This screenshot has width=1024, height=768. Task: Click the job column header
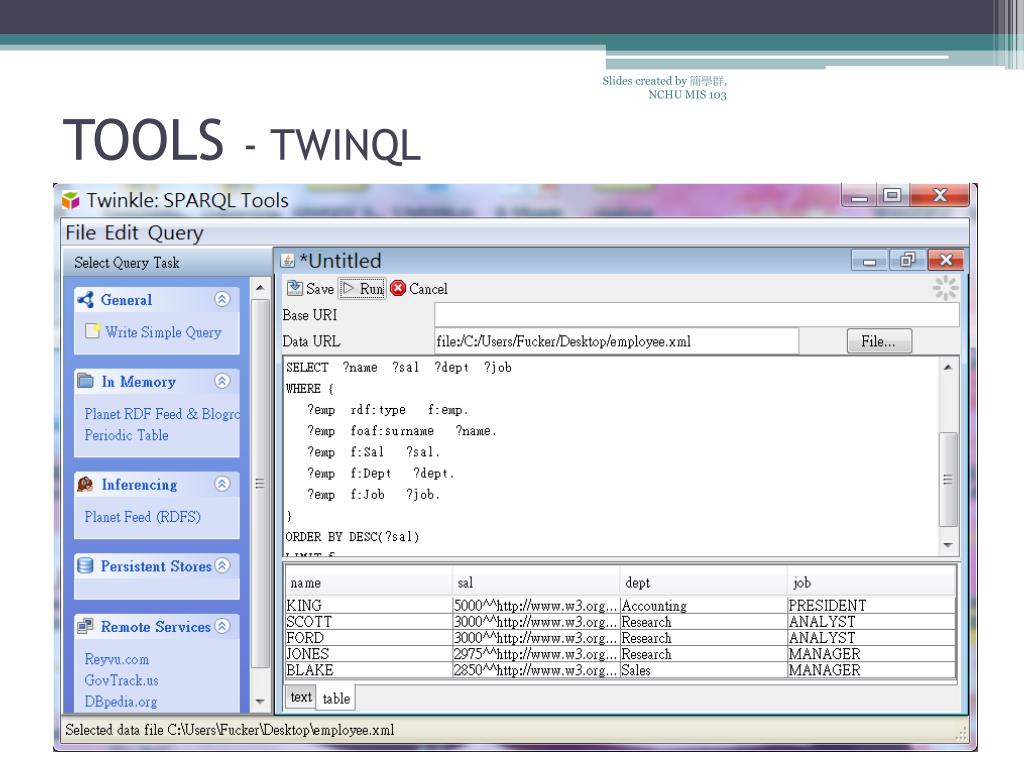871,582
